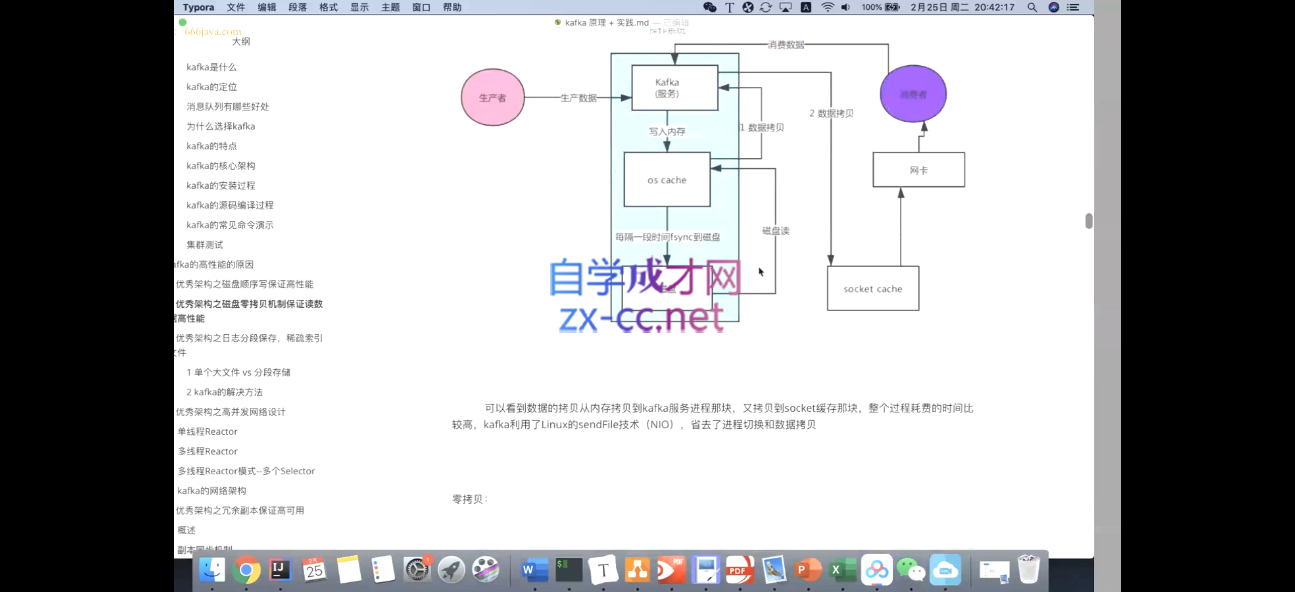The width and height of the screenshot is (1295, 592).
Task: Open the Wi-Fi status menu
Action: 827,7
